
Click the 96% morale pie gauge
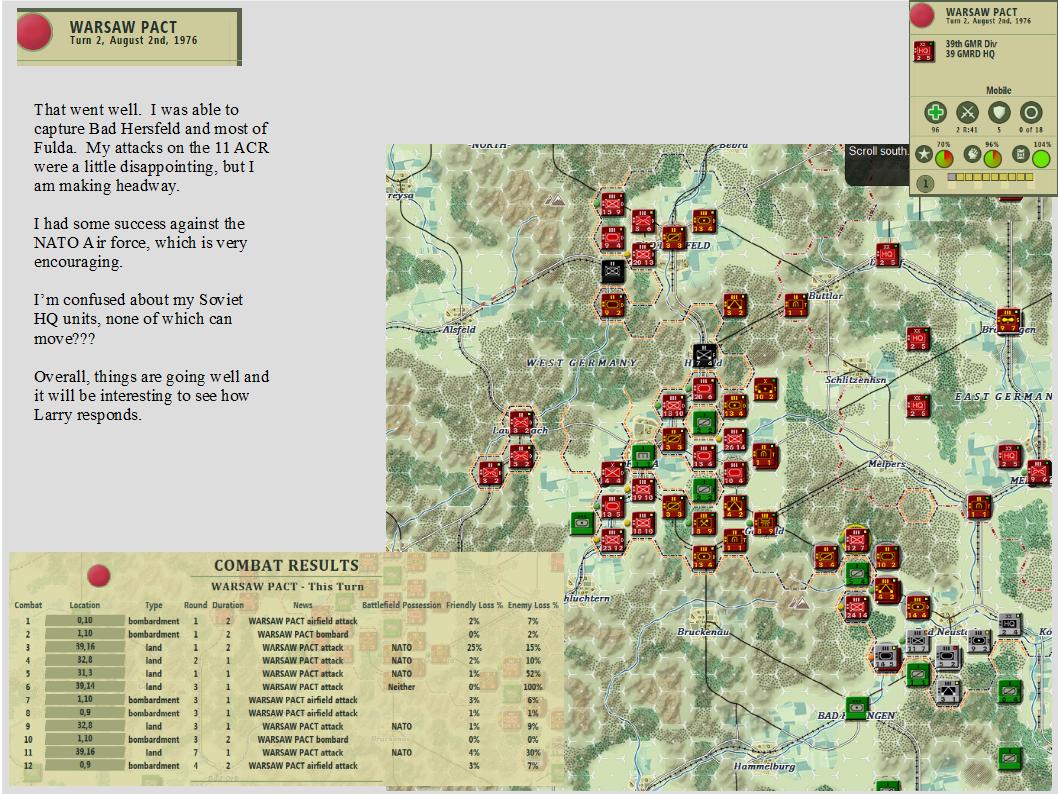click(992, 159)
